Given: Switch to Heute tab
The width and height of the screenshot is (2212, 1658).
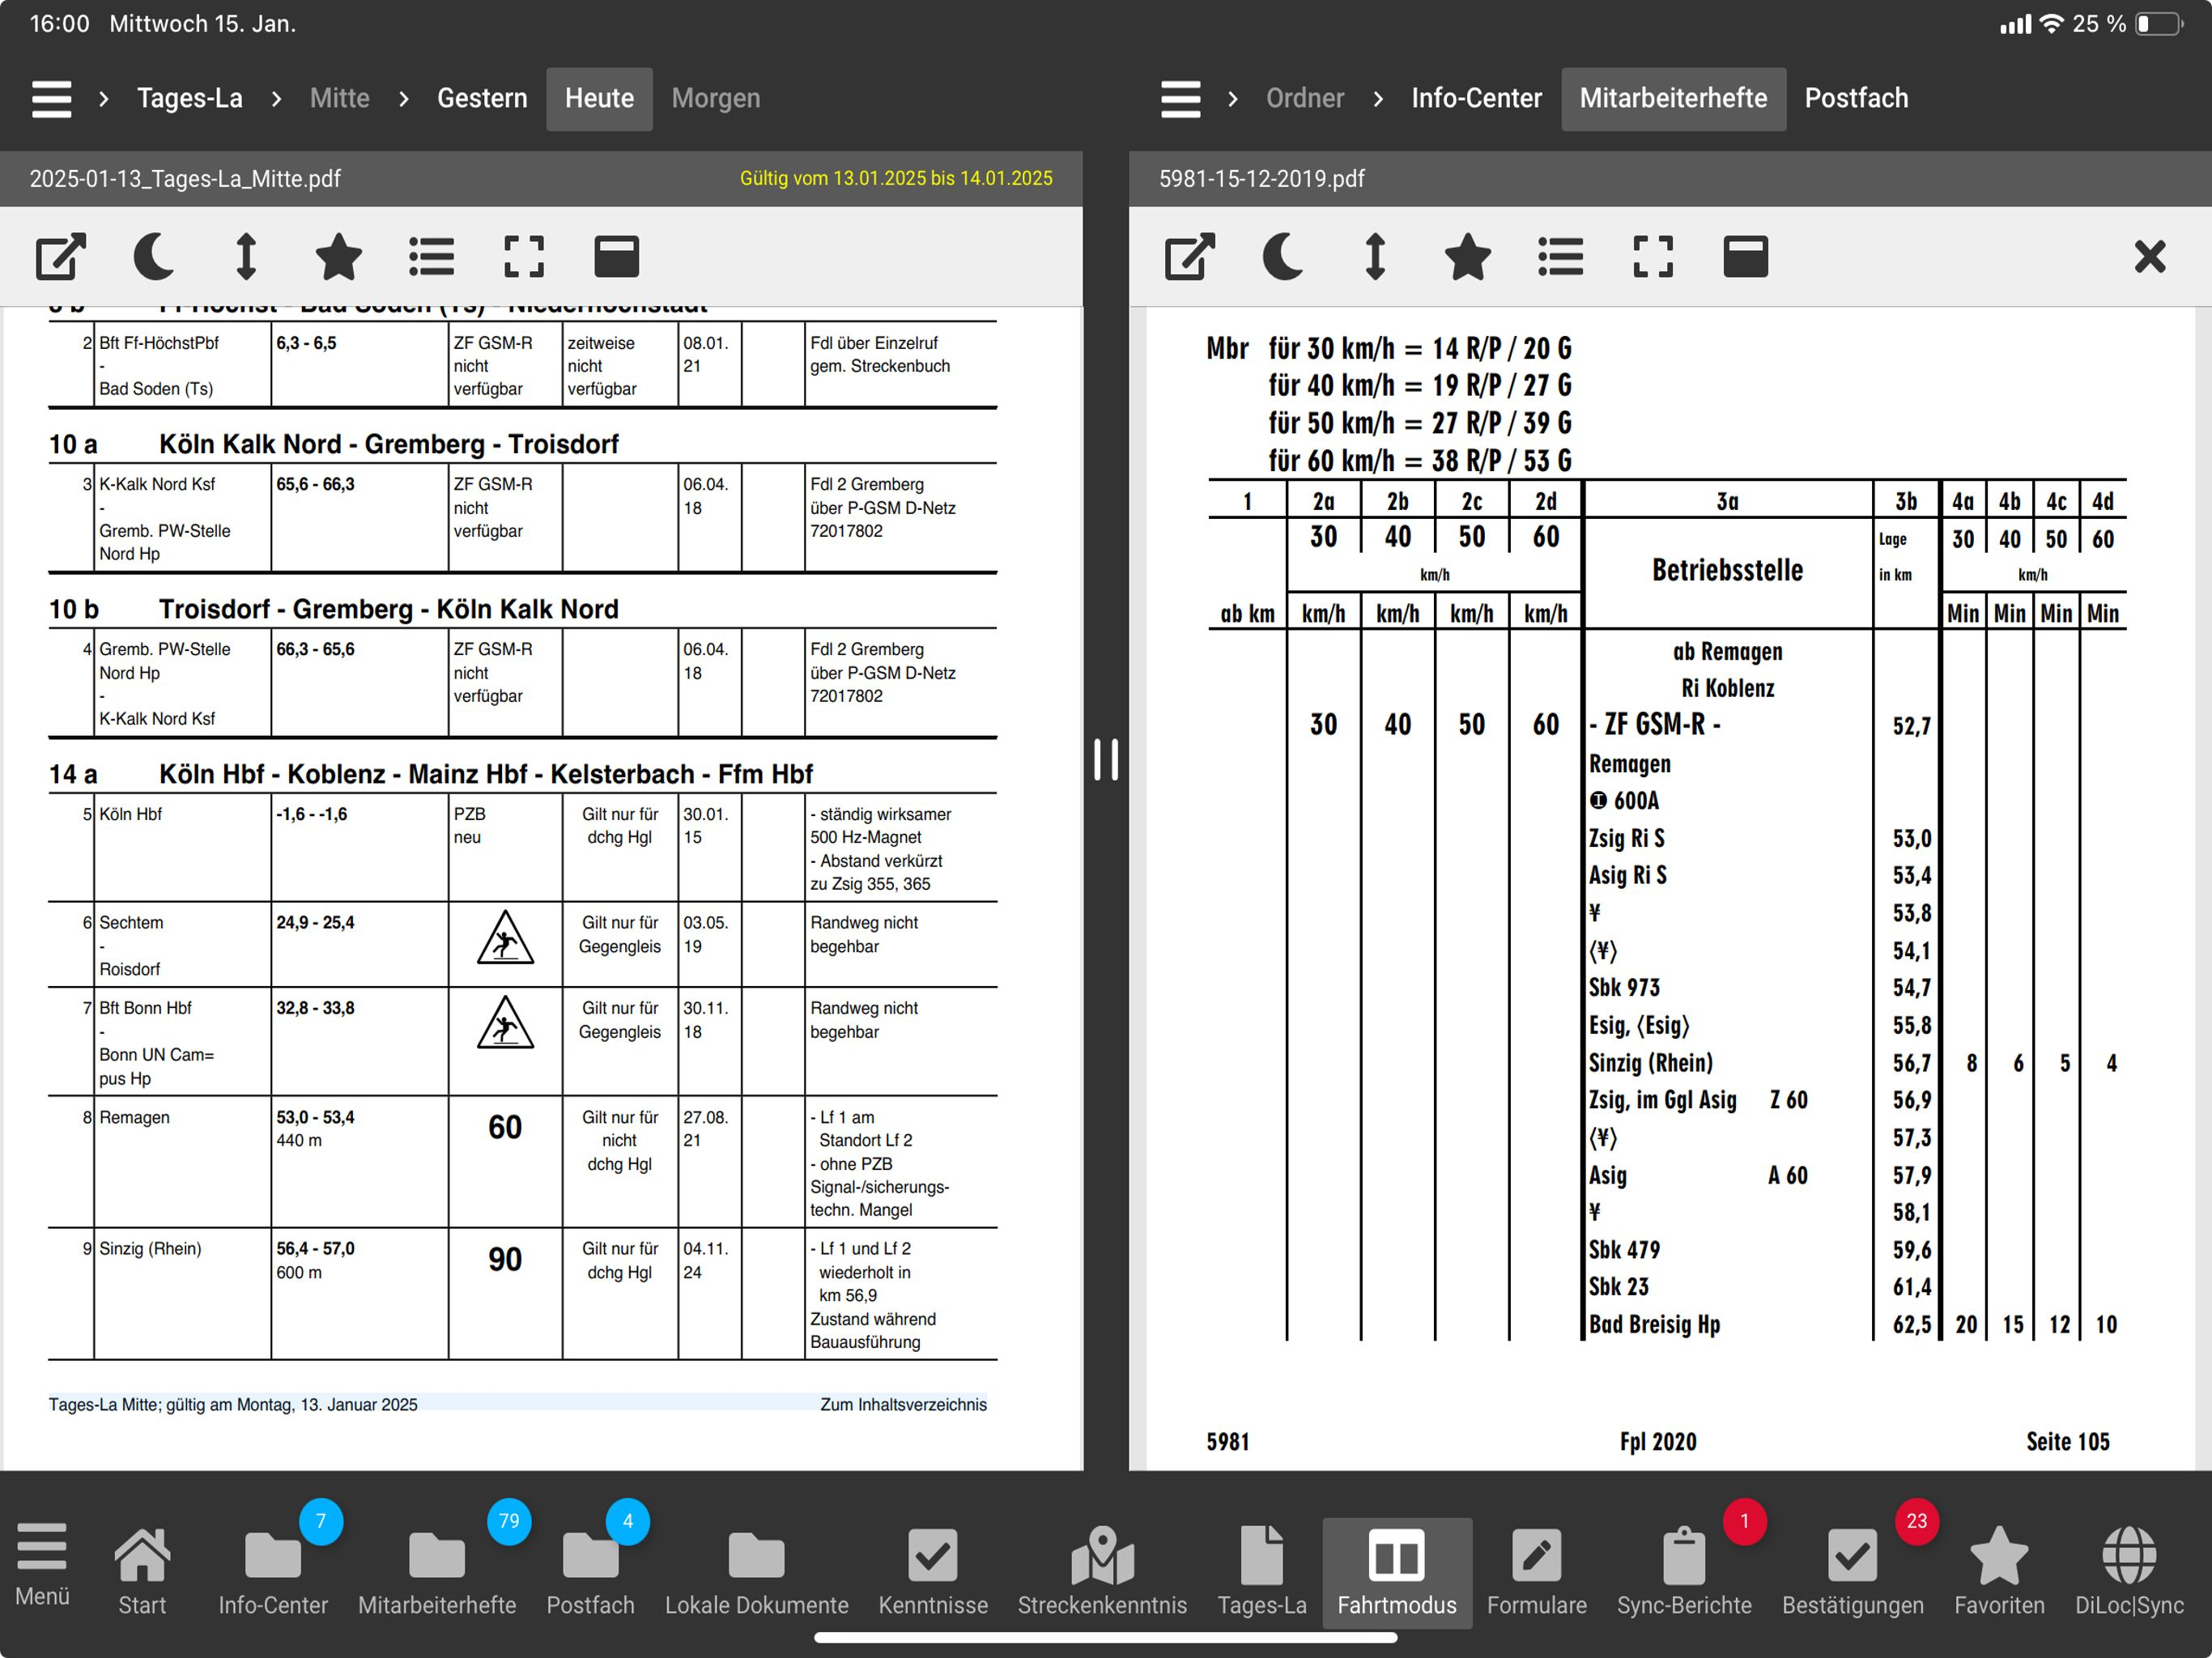Looking at the screenshot, I should coord(599,98).
